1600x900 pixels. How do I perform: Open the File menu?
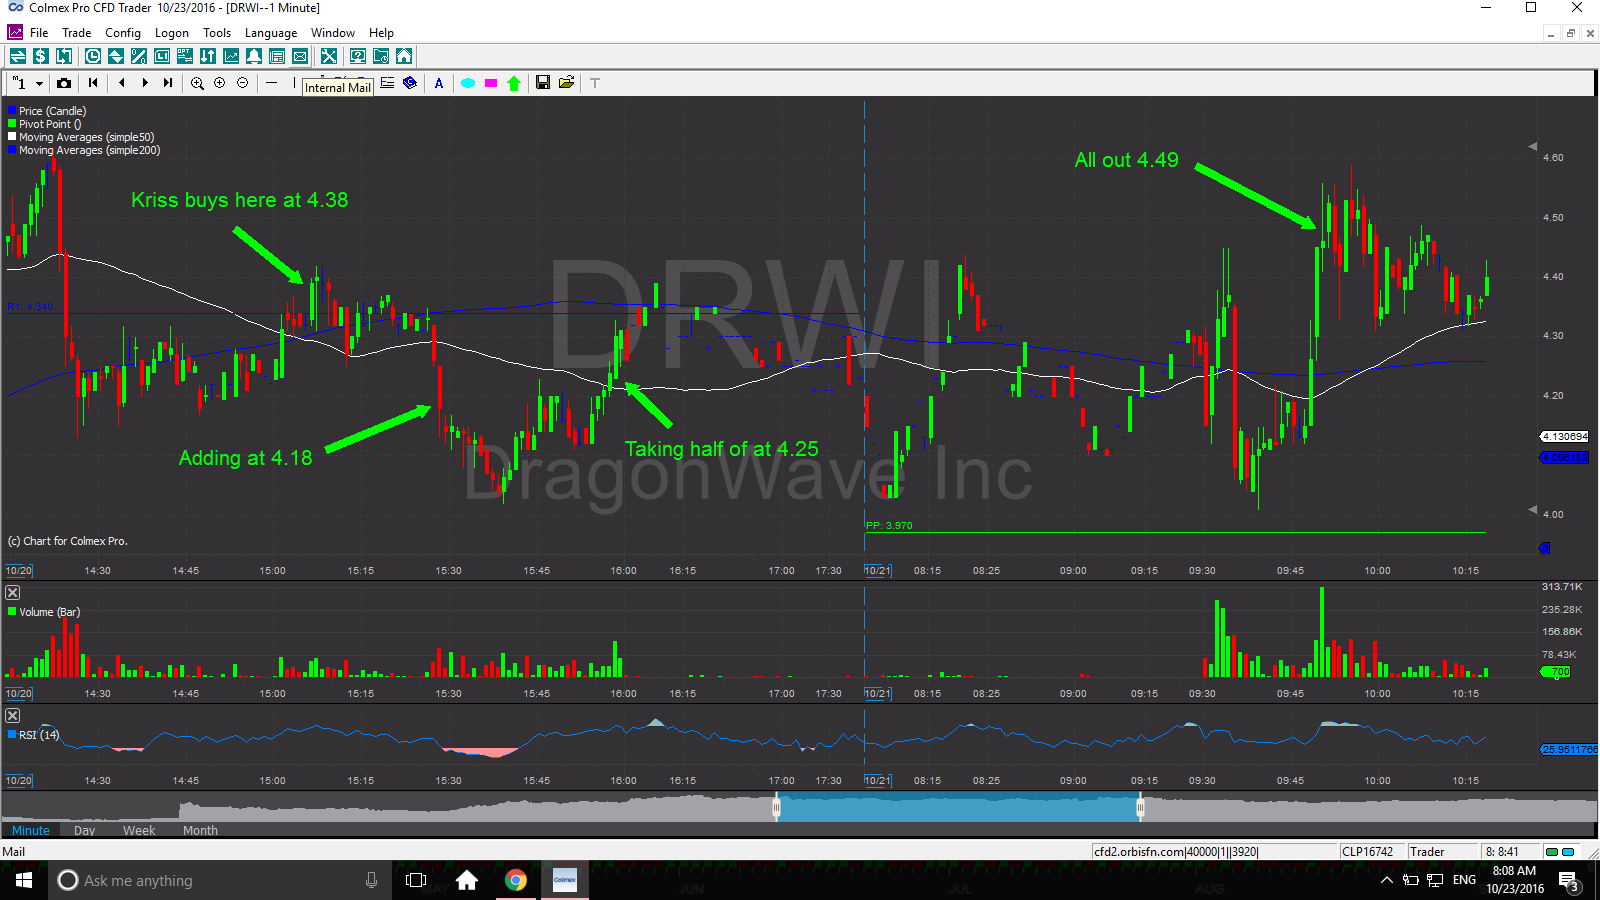(x=39, y=33)
